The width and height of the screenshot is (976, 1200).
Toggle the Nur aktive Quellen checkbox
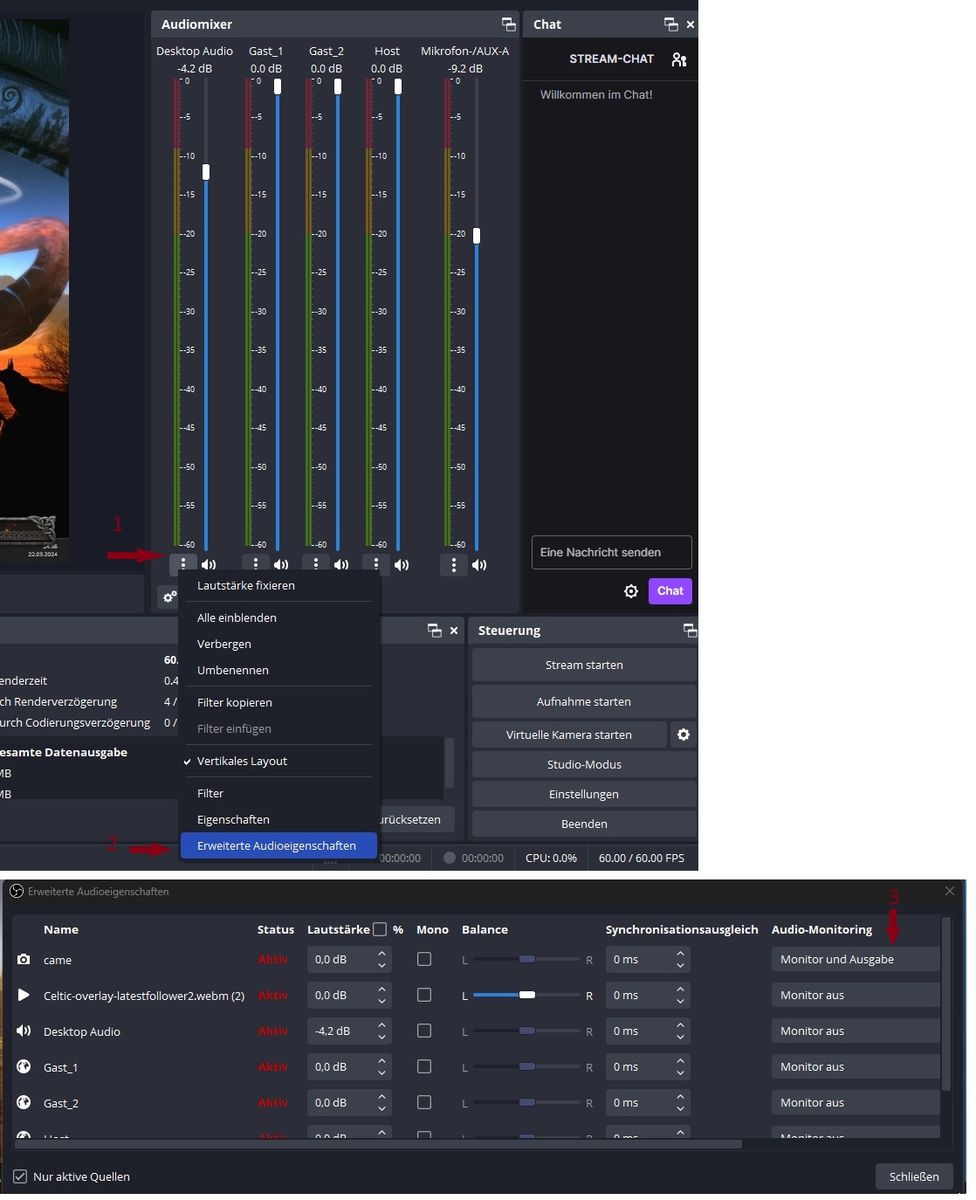tap(20, 1177)
